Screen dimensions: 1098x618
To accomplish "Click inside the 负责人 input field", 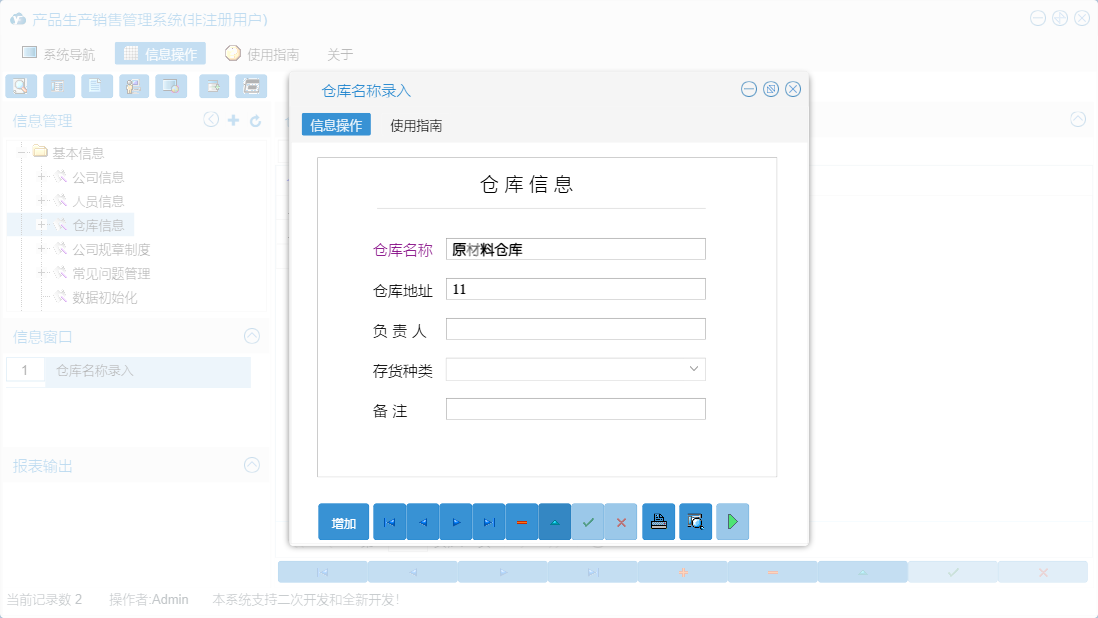I will pos(576,328).
